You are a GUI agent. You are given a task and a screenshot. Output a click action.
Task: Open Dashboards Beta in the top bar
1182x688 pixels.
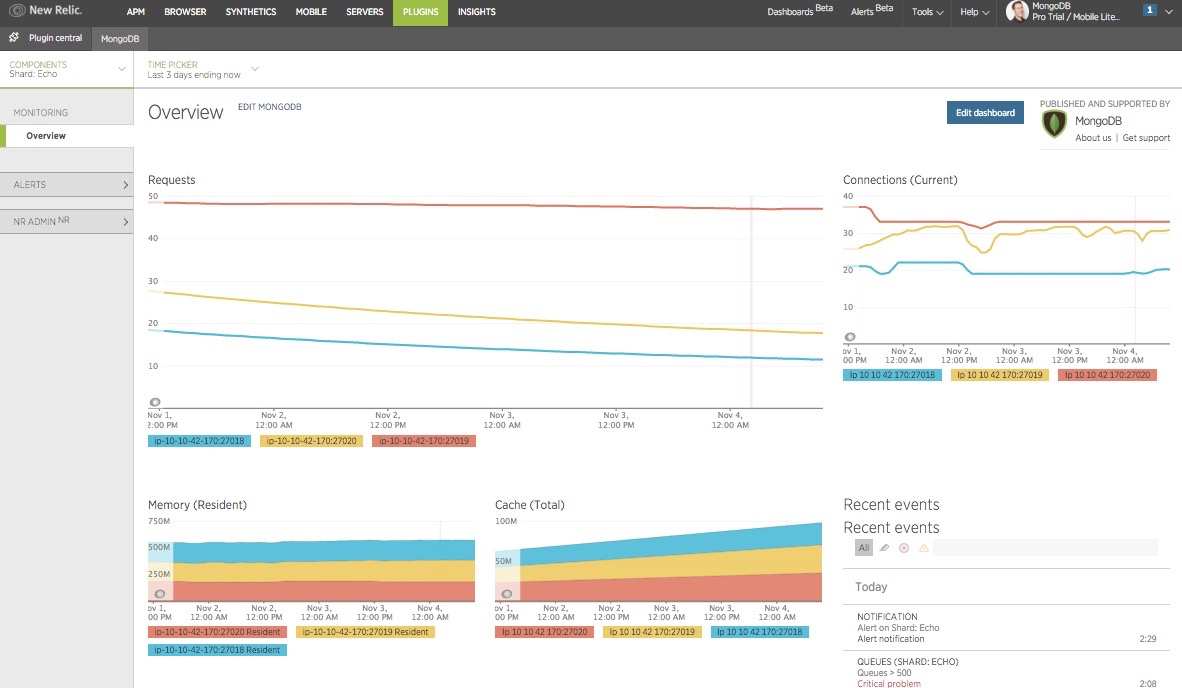point(800,11)
